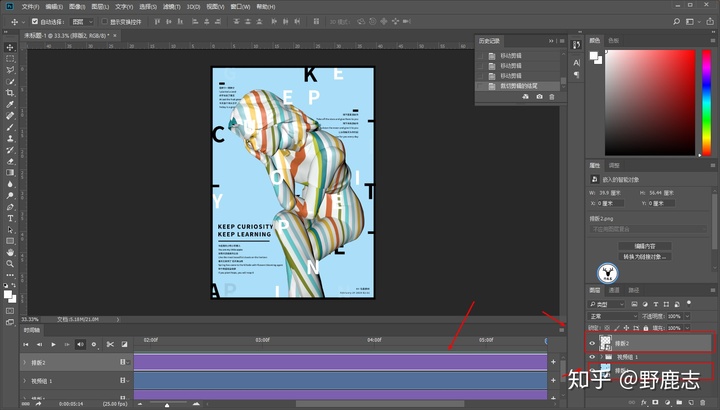Select the Eyedropper tool
Screen dimensions: 720x410
(x=10, y=104)
